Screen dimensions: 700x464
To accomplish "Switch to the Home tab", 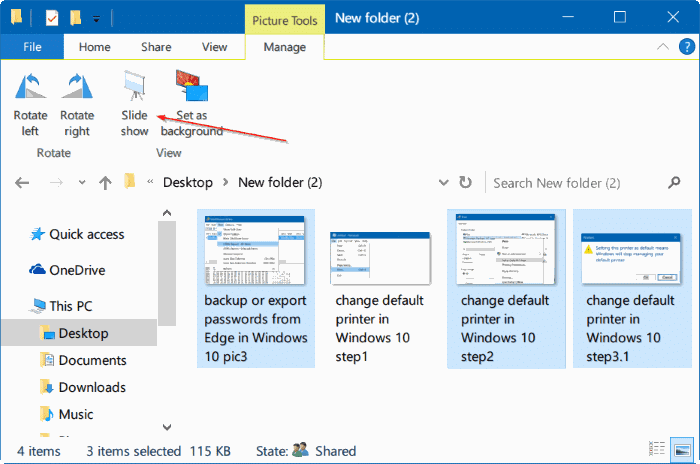I will pos(95,47).
